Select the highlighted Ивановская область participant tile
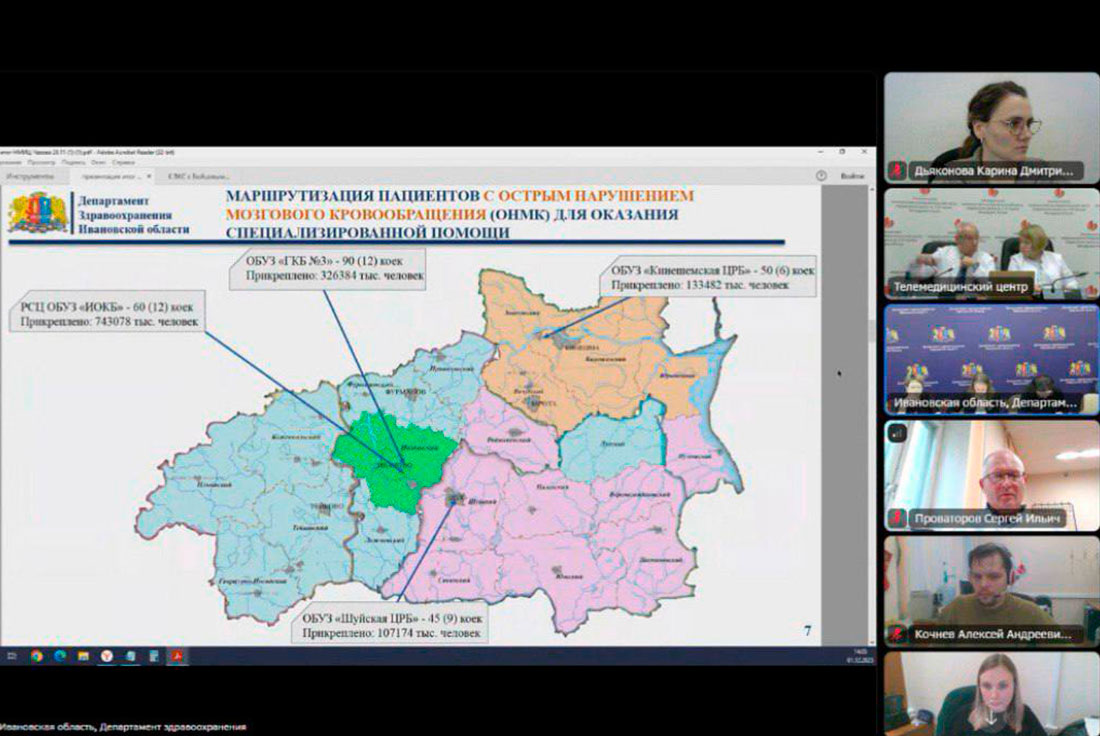This screenshot has width=1100, height=736. tap(991, 359)
